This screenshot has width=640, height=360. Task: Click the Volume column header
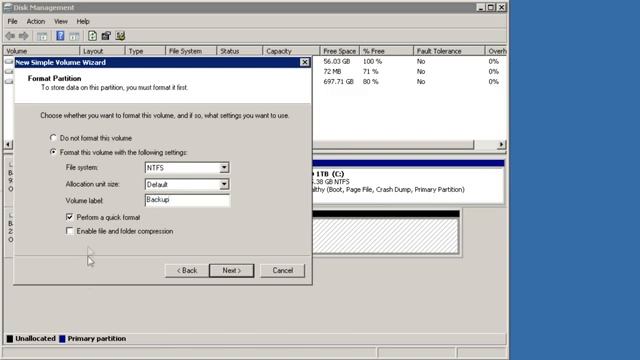pos(41,51)
